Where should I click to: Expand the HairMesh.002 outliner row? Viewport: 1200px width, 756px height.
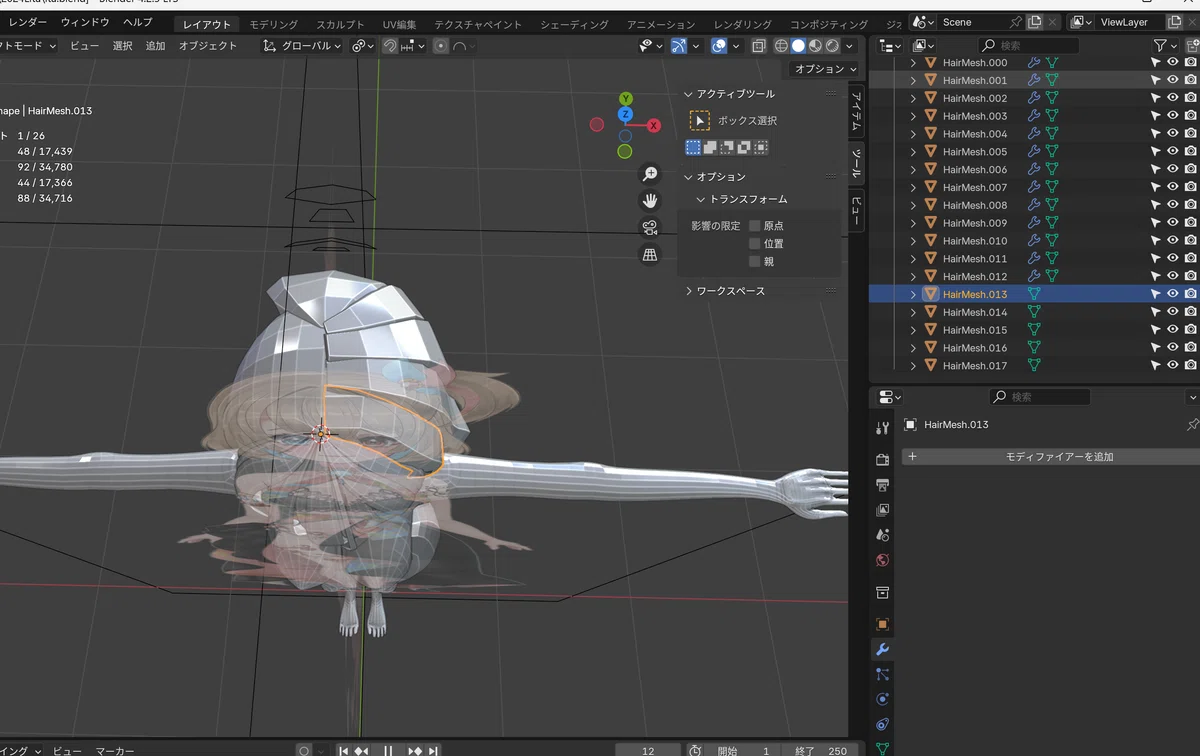(913, 98)
